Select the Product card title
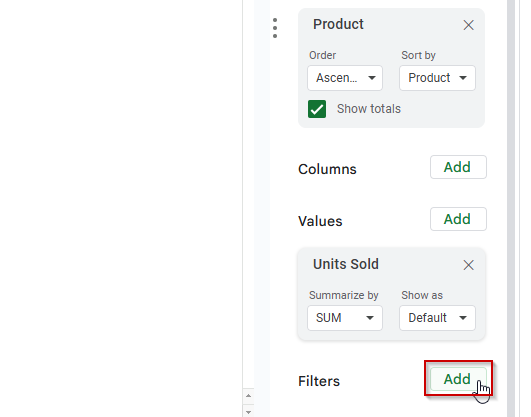This screenshot has width=531, height=417. [338, 24]
